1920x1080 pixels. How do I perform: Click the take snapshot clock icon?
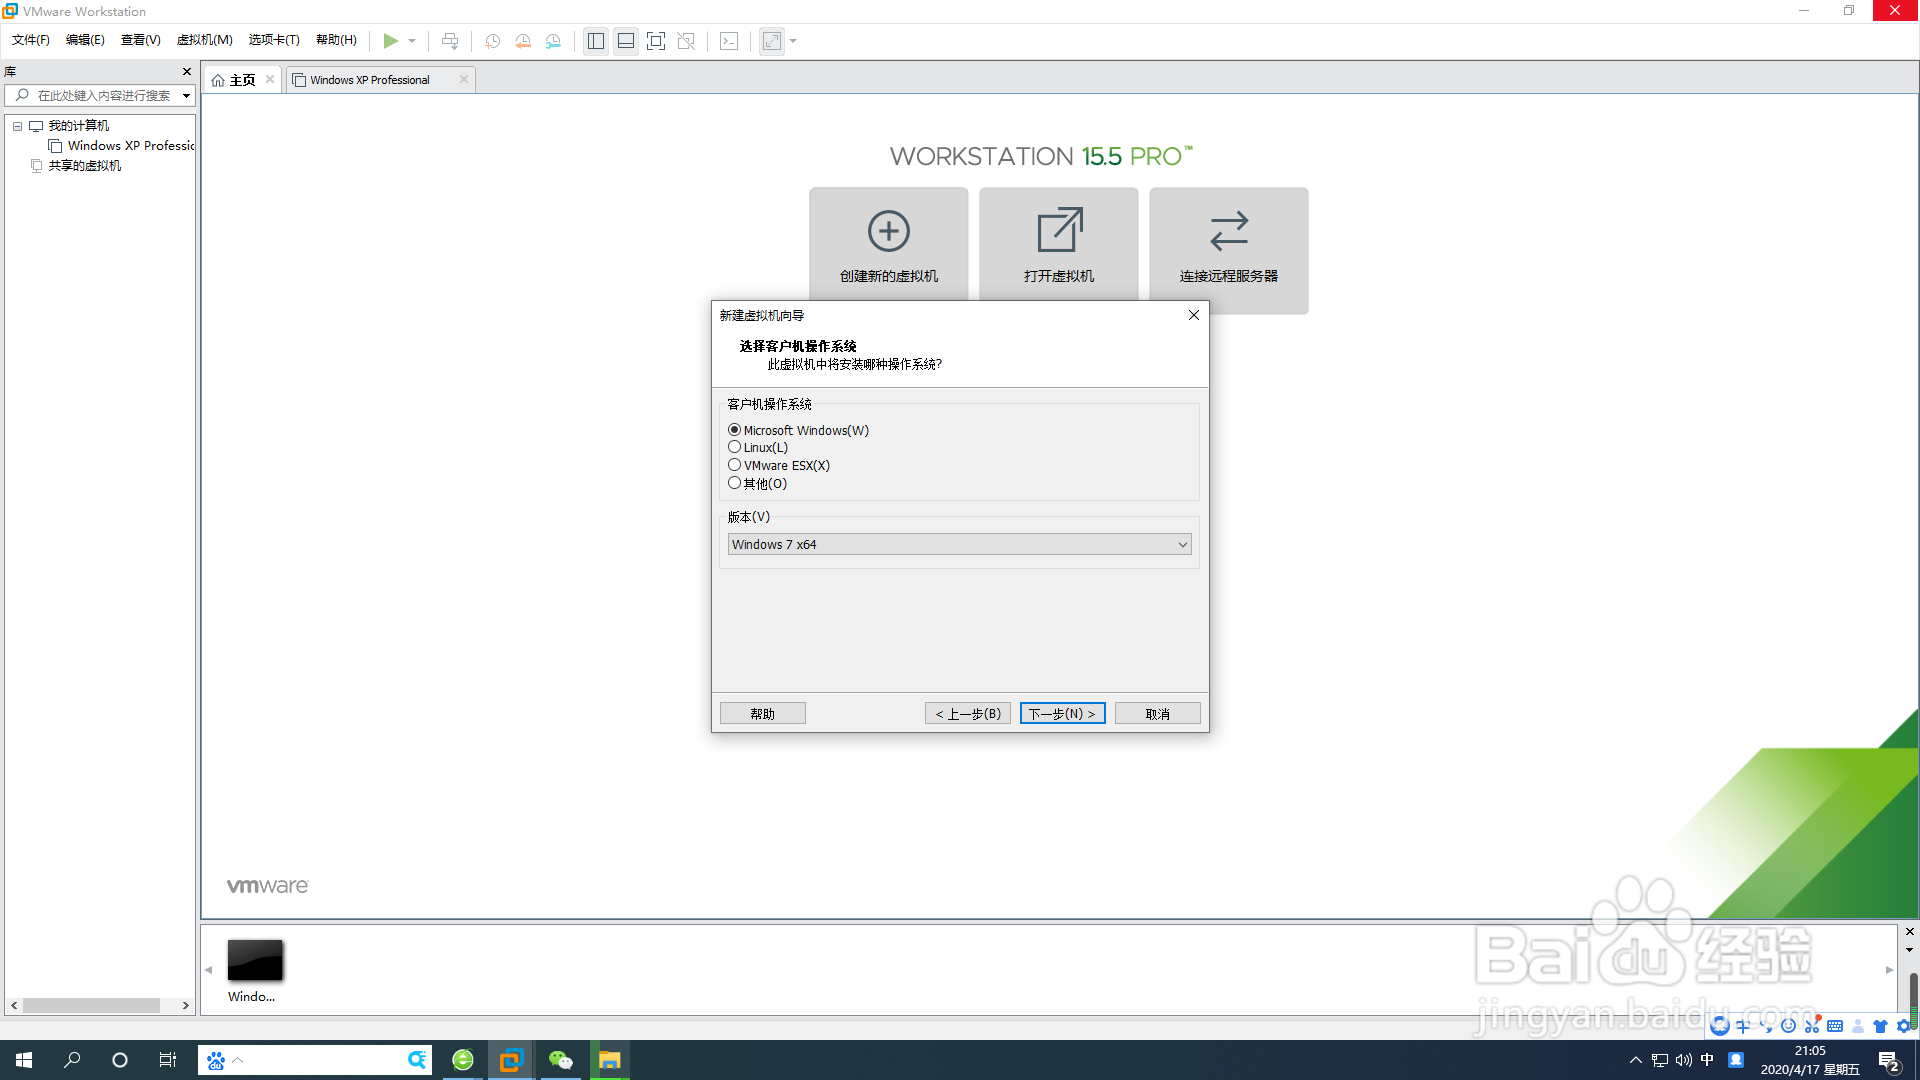(x=493, y=41)
